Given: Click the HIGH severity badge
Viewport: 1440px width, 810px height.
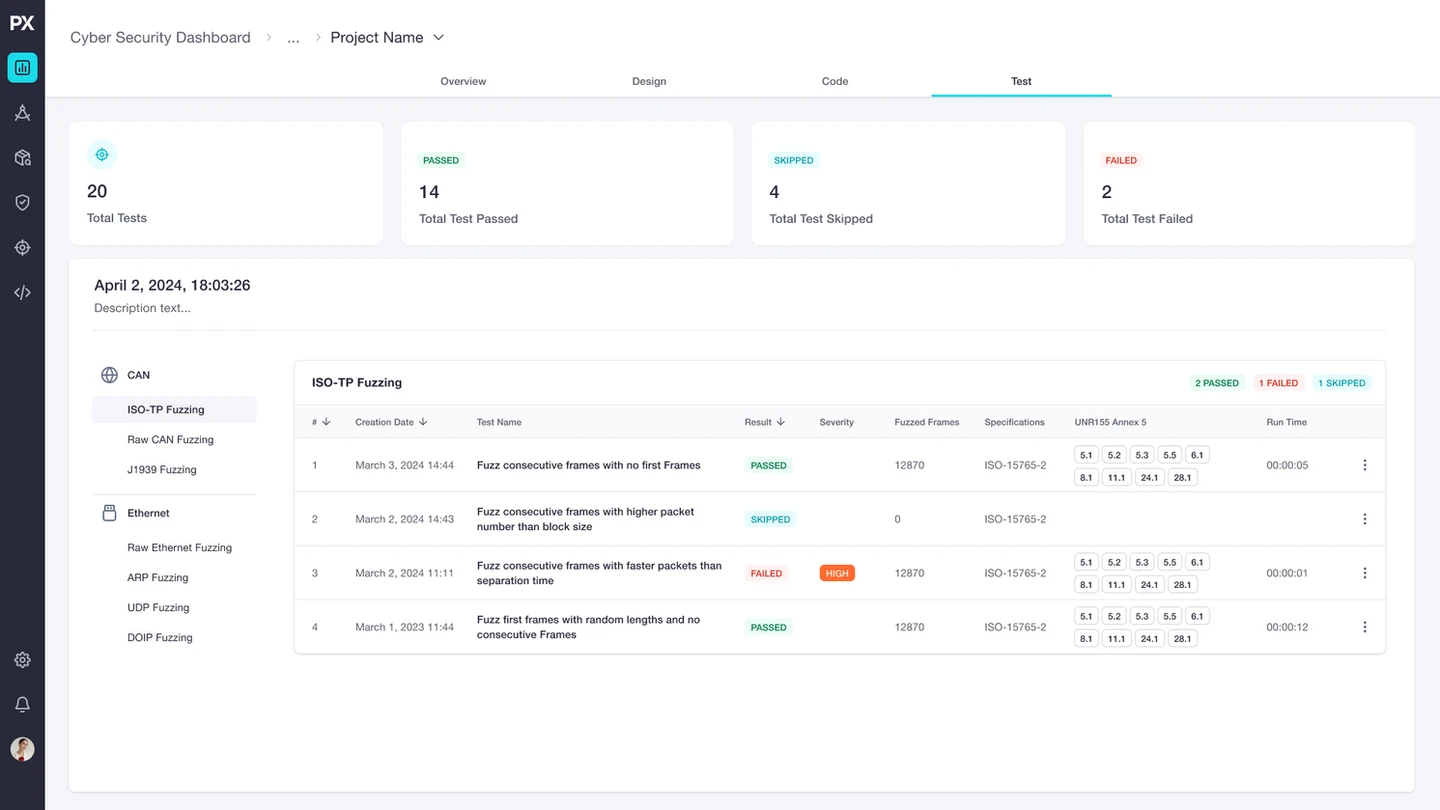Looking at the screenshot, I should click(837, 573).
